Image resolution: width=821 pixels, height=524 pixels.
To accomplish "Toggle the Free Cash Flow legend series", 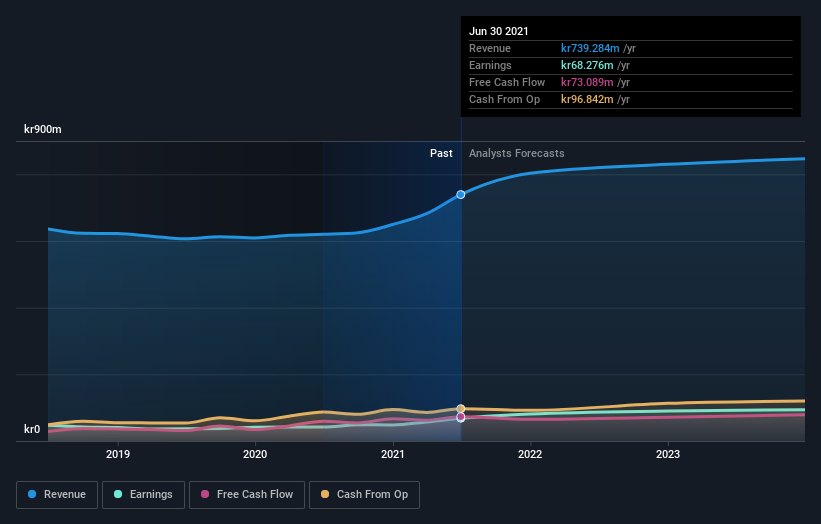I will [247, 495].
